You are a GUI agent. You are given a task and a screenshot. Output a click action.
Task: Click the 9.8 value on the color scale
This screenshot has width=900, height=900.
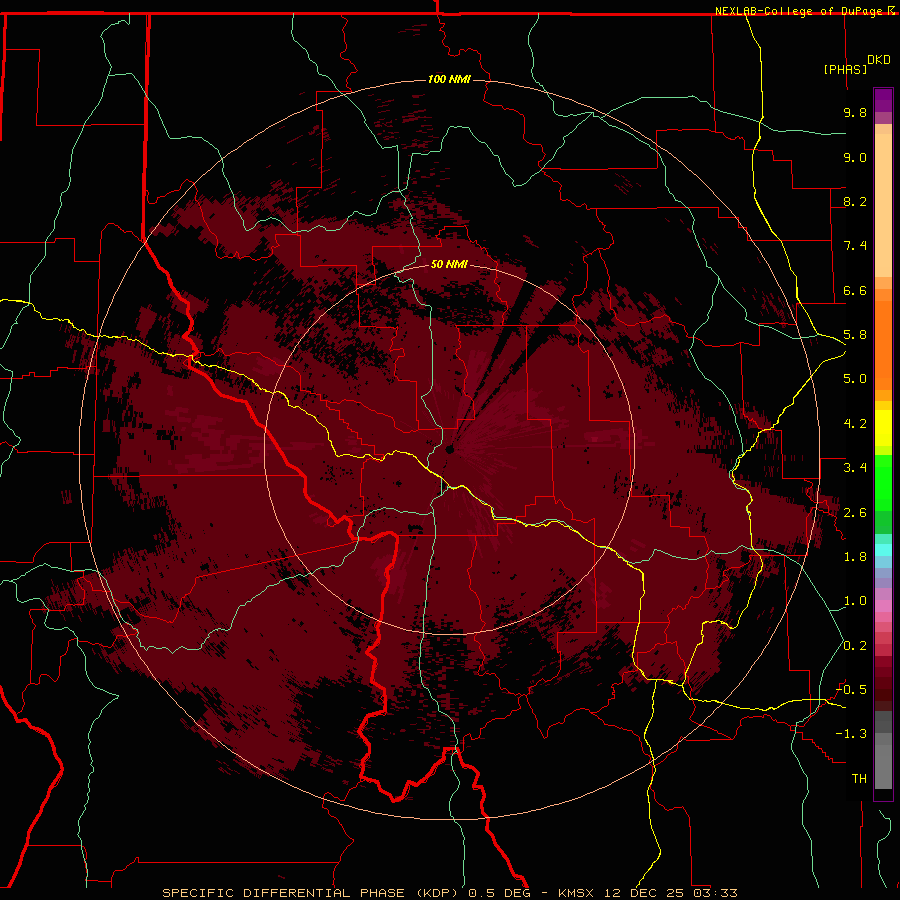coord(855,112)
